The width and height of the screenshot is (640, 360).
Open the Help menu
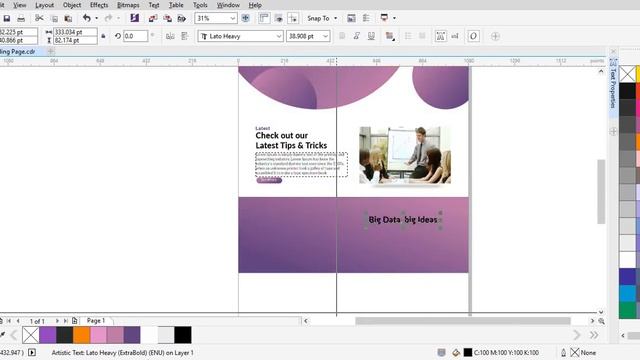(255, 5)
